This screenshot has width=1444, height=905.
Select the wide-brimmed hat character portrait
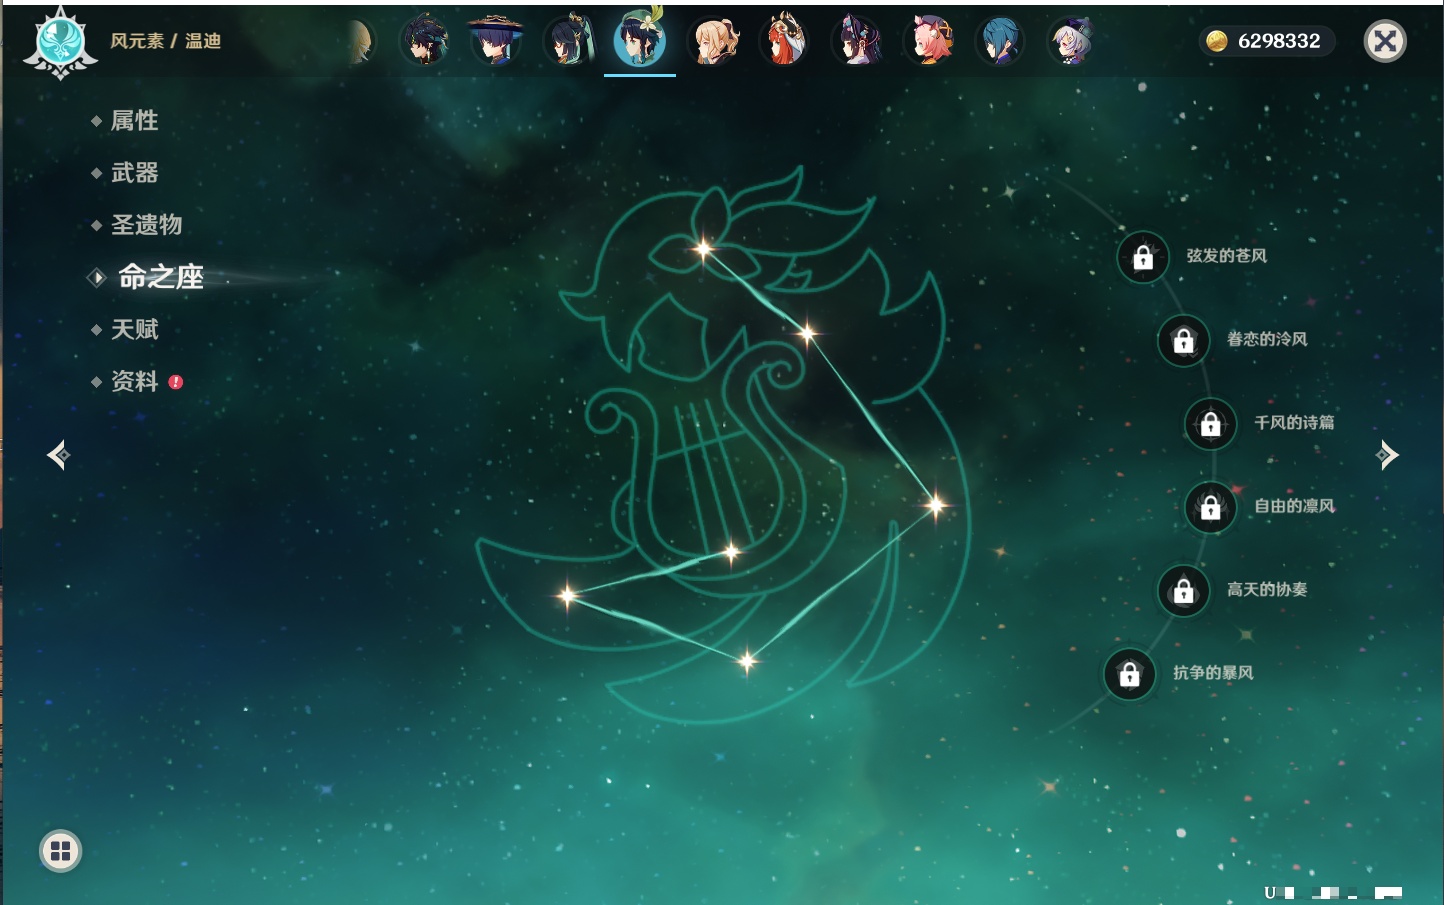click(496, 42)
